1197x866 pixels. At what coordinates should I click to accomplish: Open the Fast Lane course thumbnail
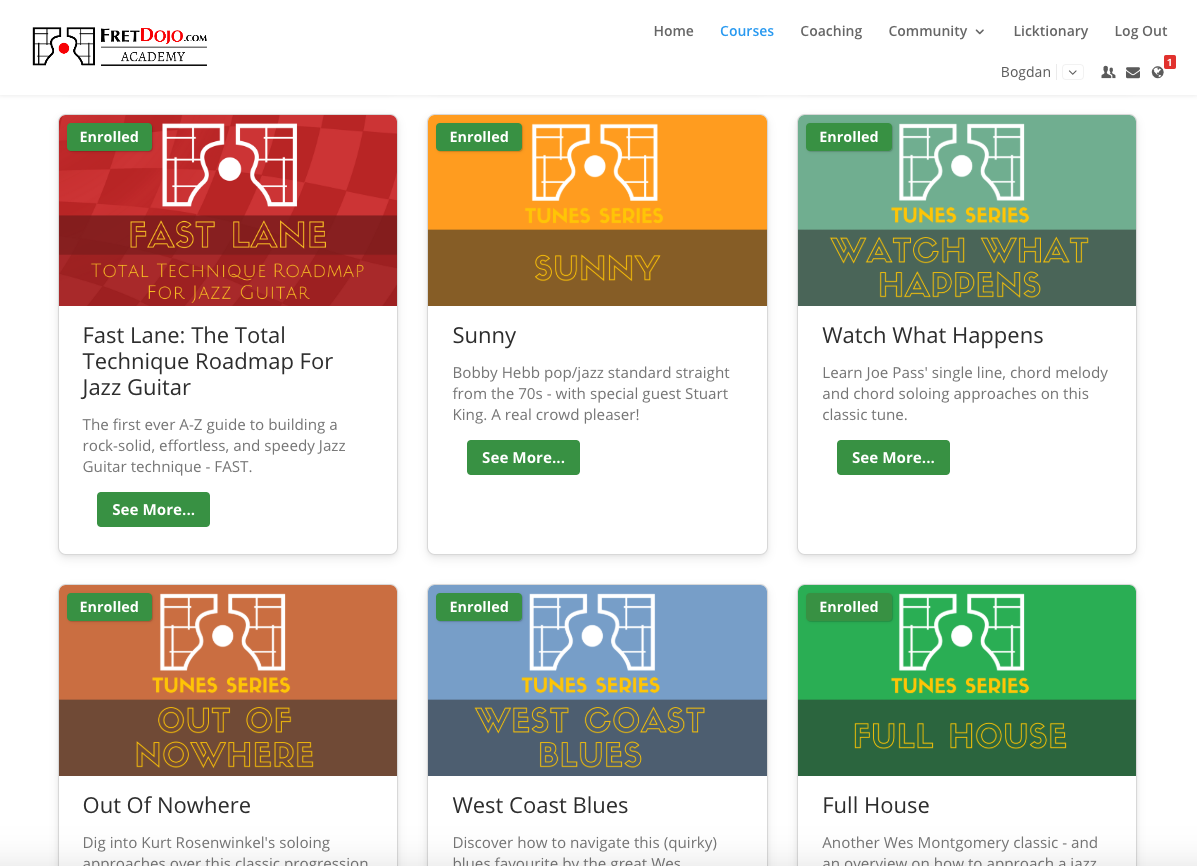pyautogui.click(x=228, y=211)
